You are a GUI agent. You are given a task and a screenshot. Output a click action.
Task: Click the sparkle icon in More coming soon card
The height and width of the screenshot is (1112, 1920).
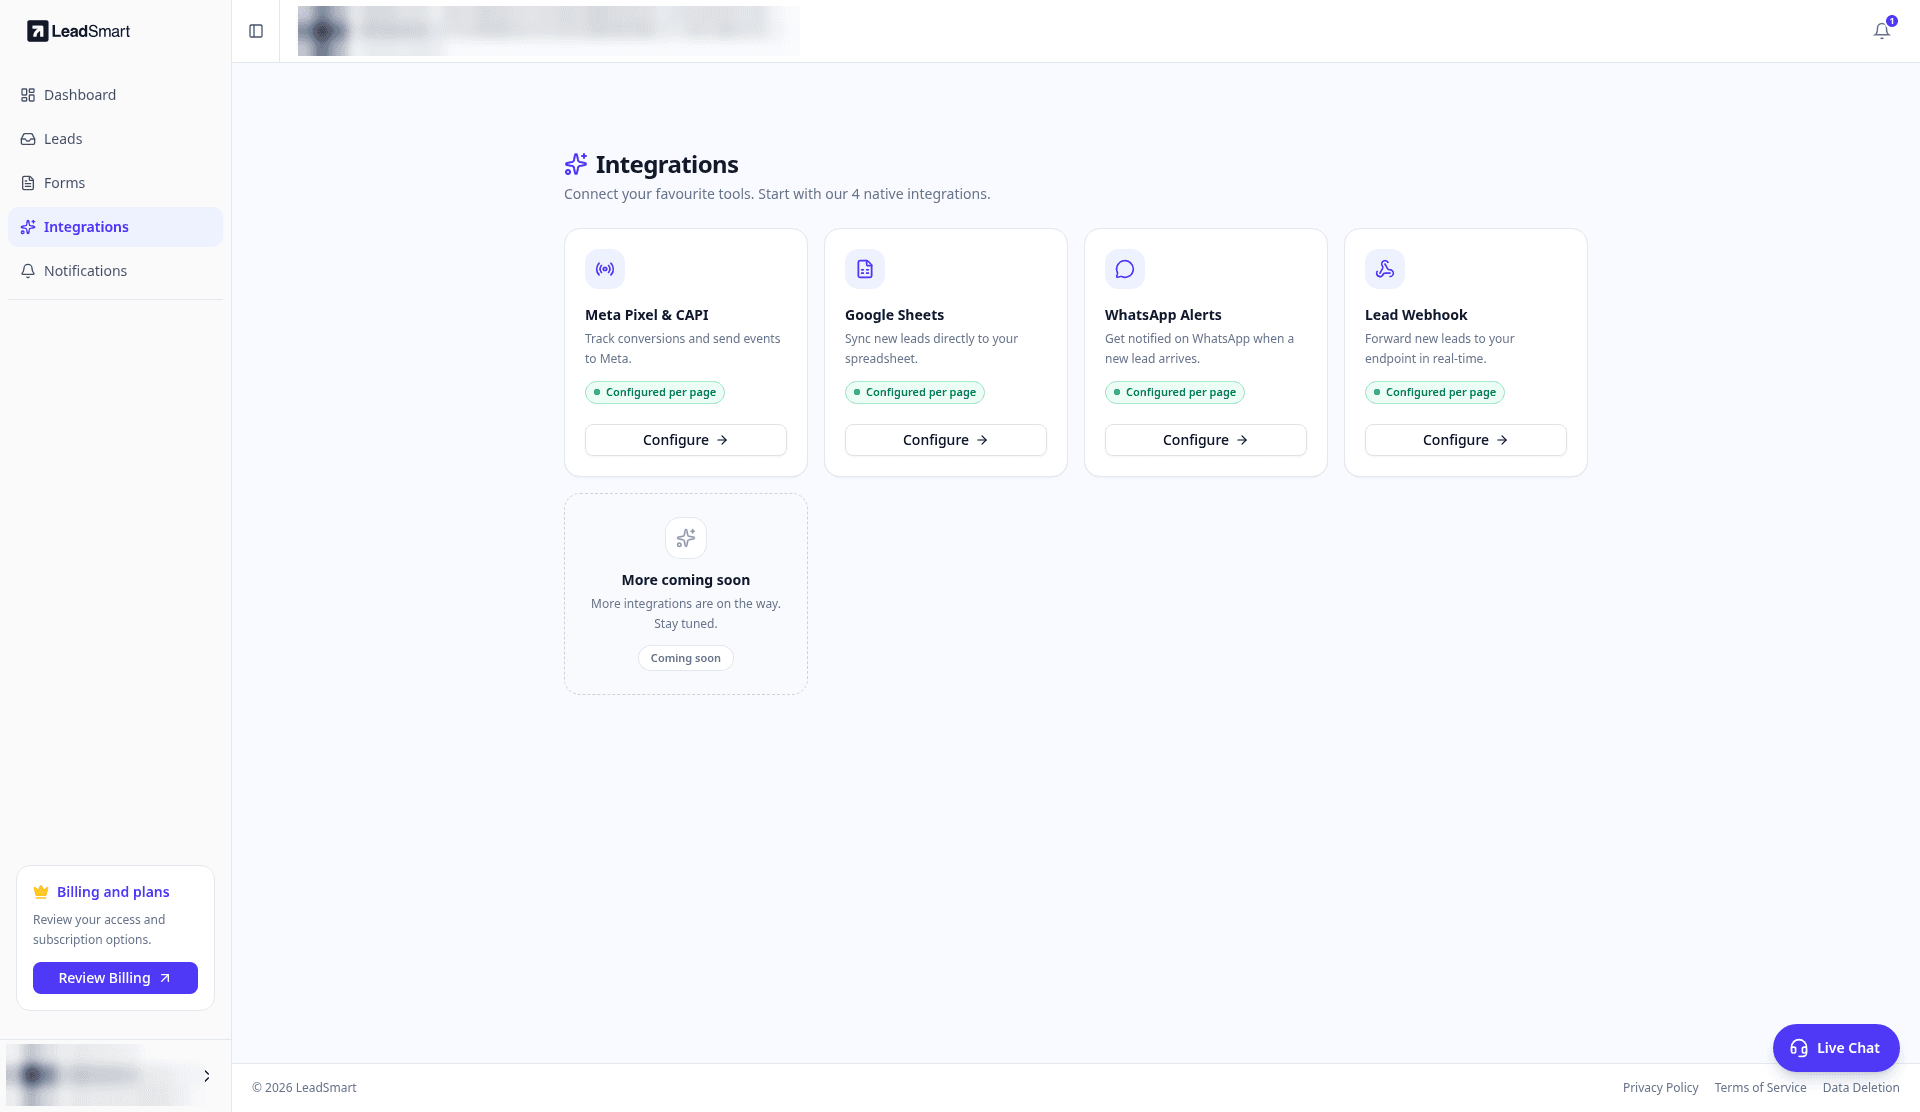pyautogui.click(x=686, y=538)
